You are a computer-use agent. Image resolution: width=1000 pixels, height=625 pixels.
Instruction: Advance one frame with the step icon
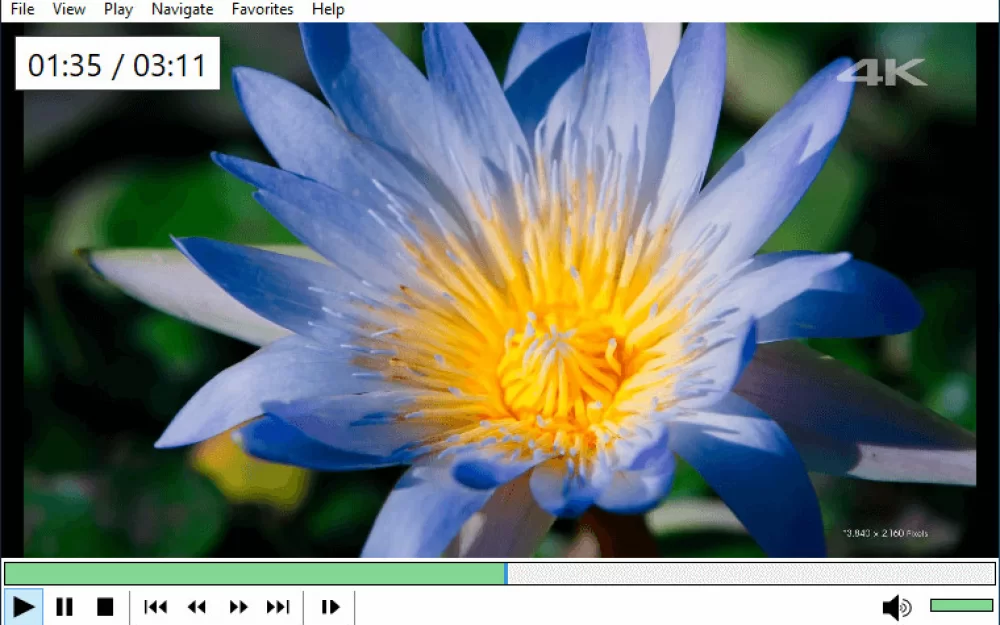tap(330, 607)
